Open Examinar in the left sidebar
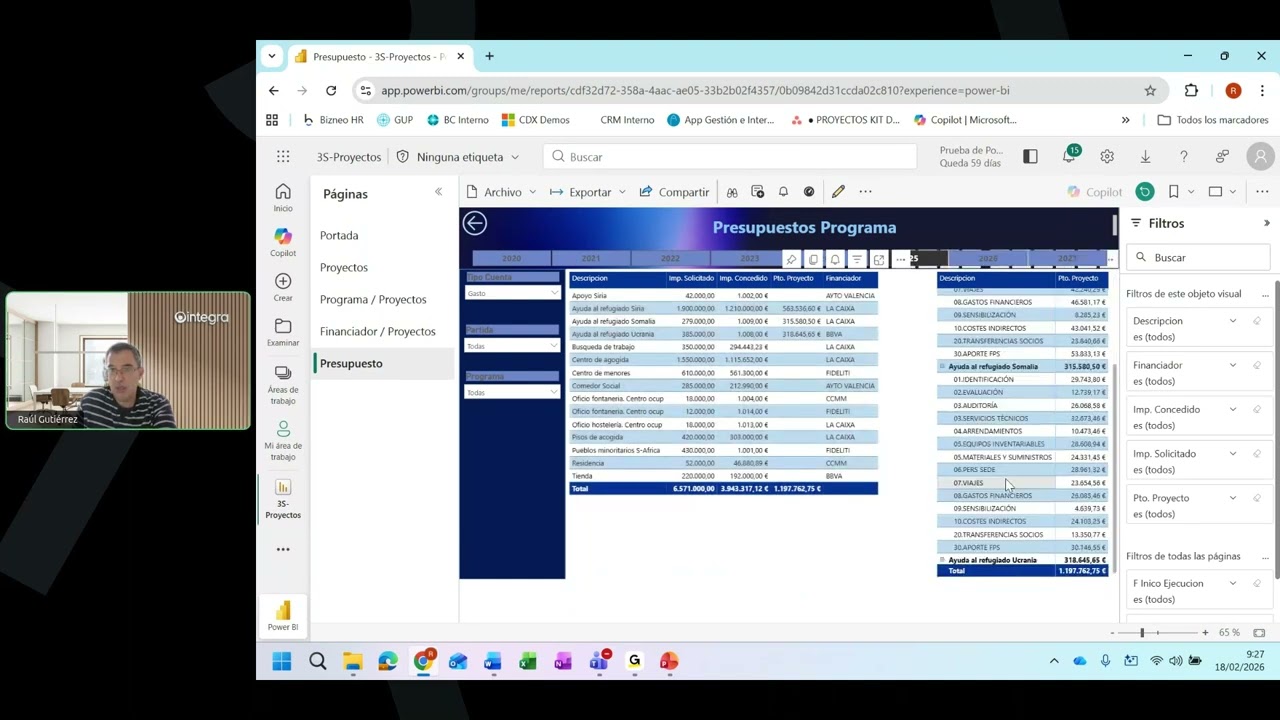Image resolution: width=1280 pixels, height=720 pixels. point(283,332)
